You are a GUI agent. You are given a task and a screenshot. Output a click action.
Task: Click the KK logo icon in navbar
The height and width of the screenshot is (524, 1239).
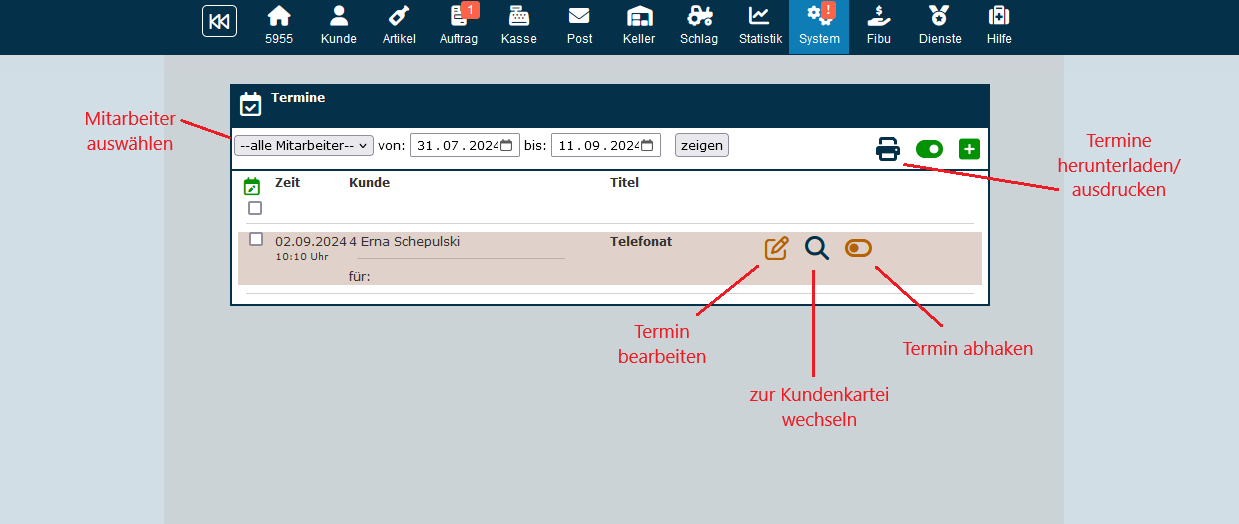[x=219, y=22]
